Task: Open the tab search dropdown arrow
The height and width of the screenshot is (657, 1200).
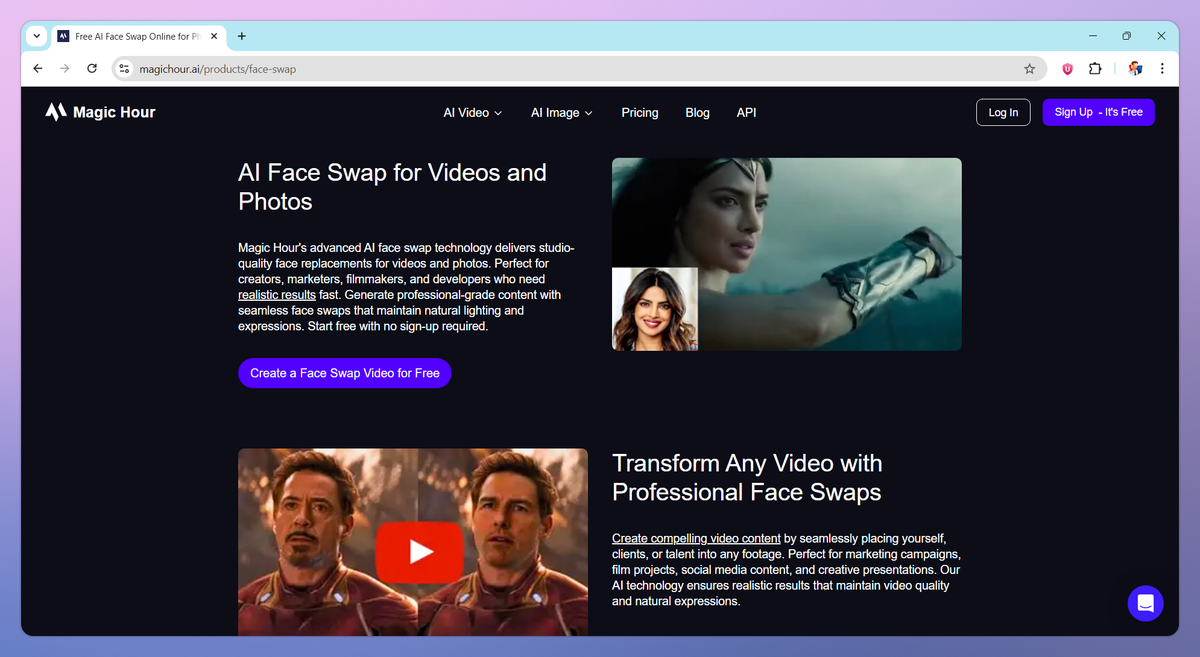Action: tap(37, 36)
